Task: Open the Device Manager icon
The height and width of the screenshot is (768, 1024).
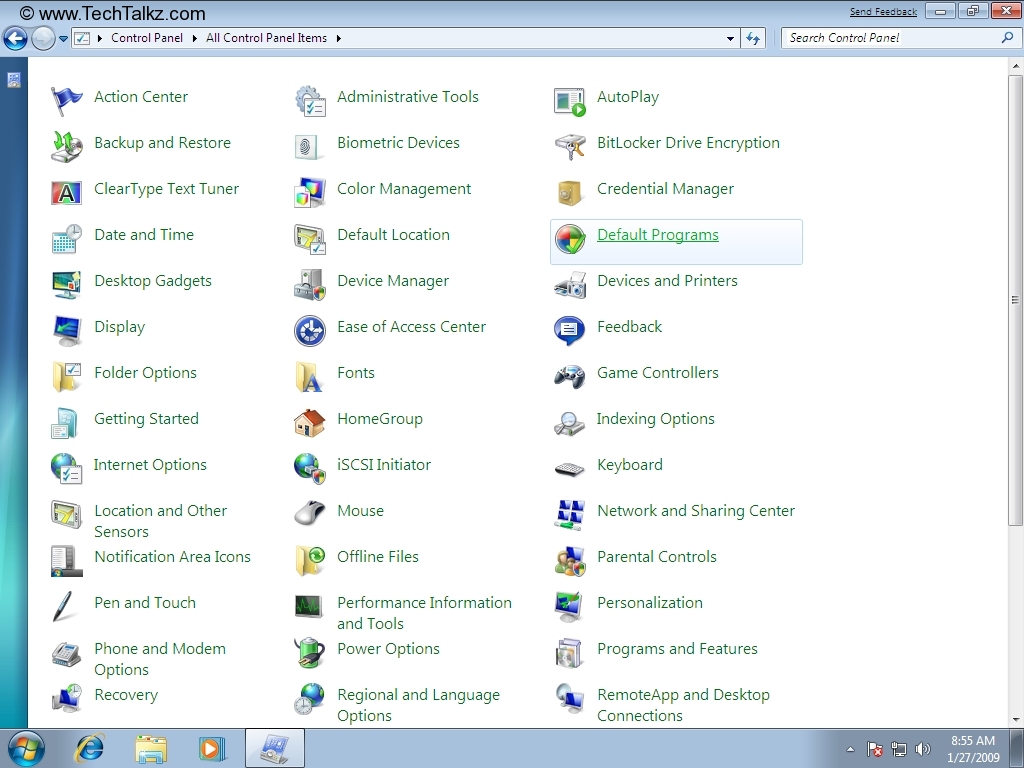Action: point(310,284)
